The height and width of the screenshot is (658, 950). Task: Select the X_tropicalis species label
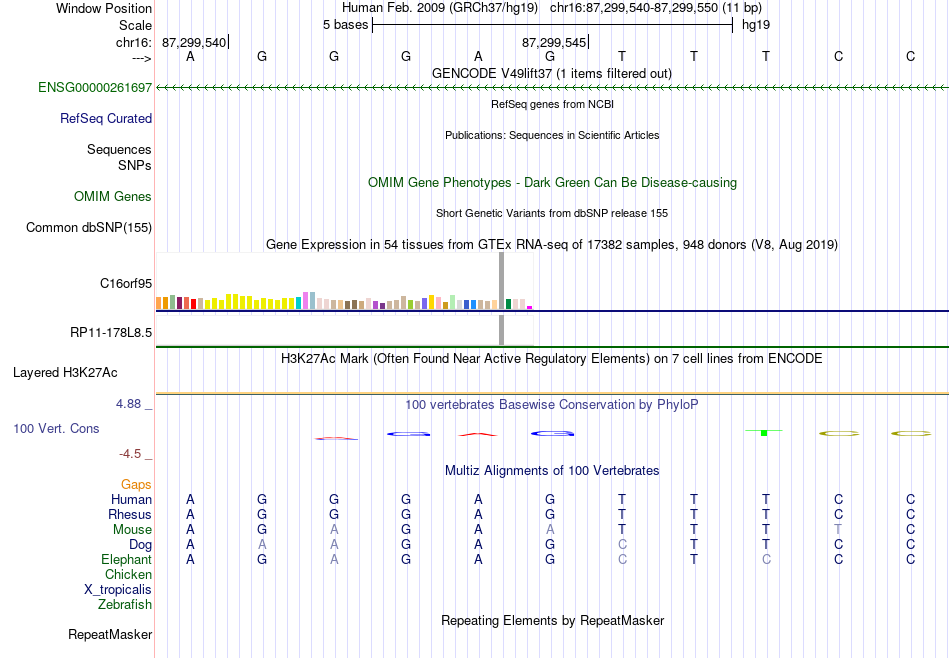tap(118, 590)
